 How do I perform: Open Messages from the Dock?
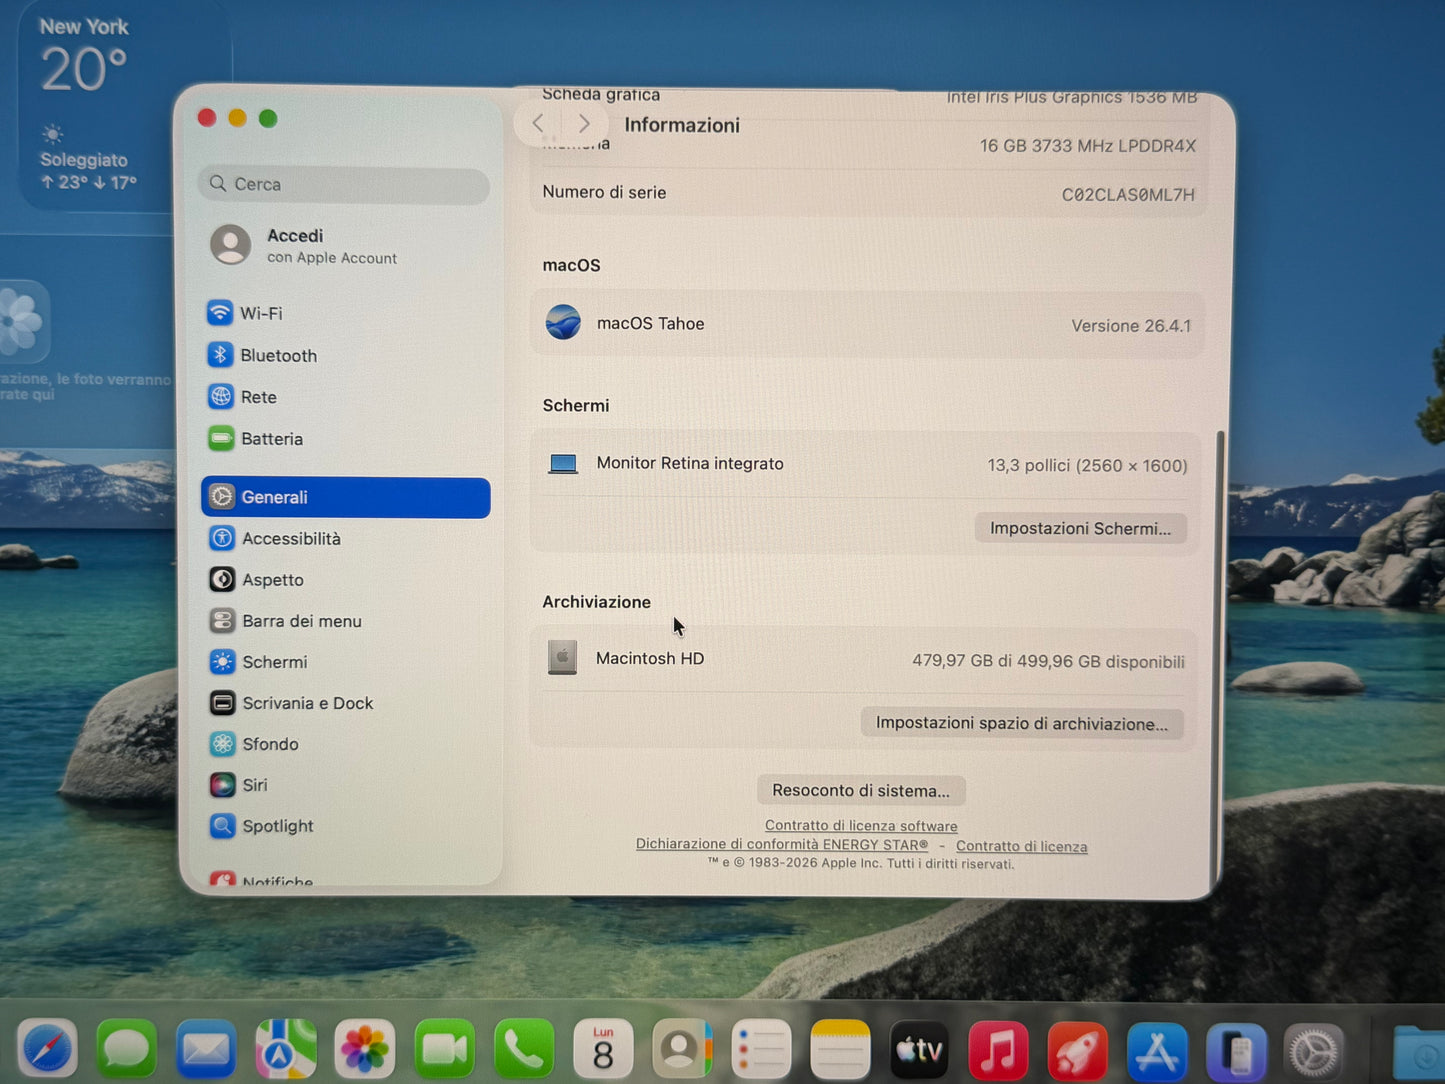126,1049
